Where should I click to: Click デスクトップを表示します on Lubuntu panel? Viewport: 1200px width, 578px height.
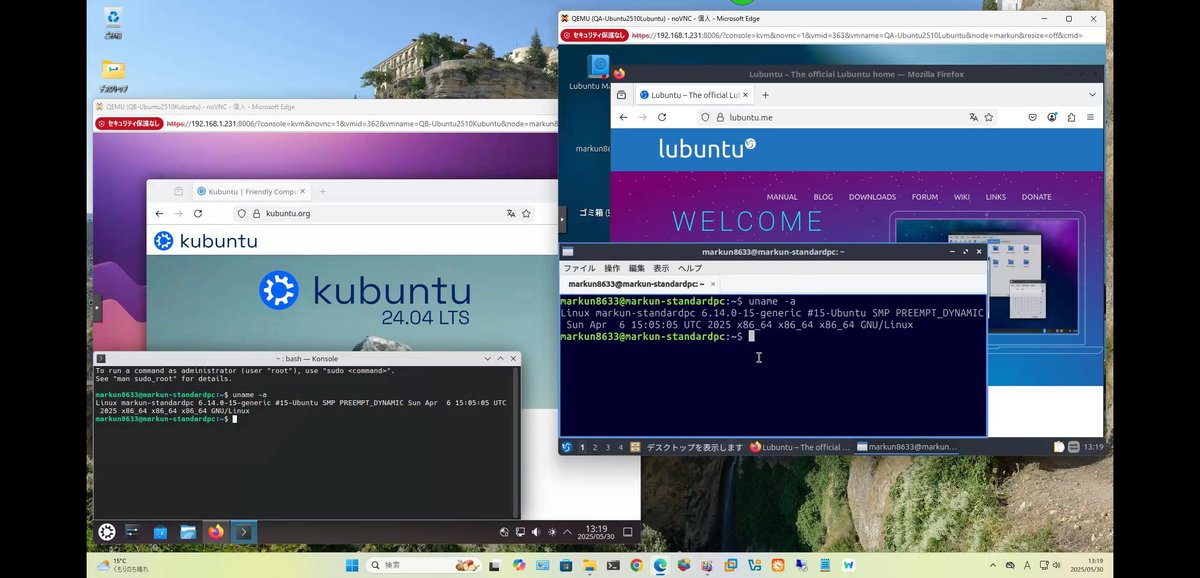pos(695,447)
